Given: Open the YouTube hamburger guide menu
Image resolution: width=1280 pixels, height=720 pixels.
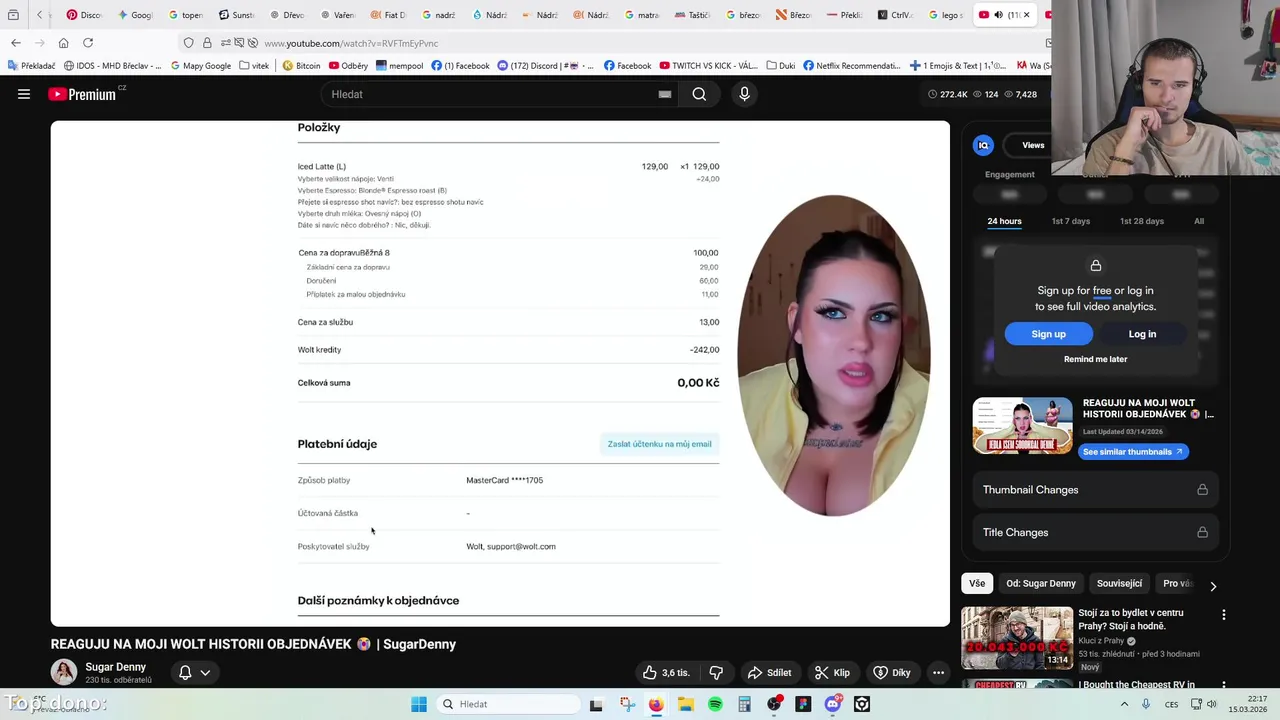Looking at the screenshot, I should tap(24, 94).
